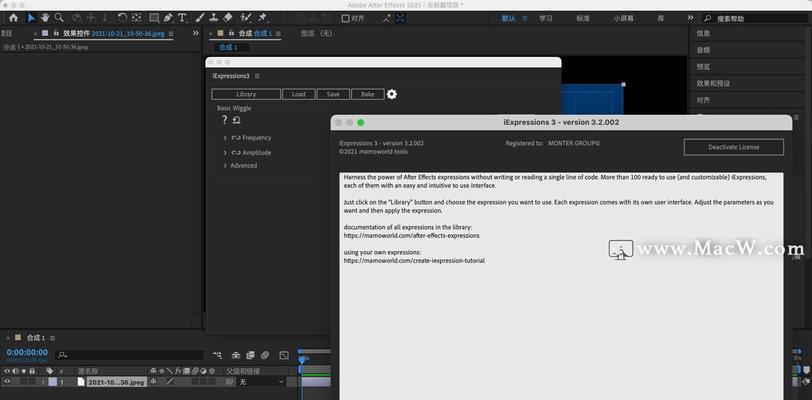Select the Eraser tool

(227, 18)
